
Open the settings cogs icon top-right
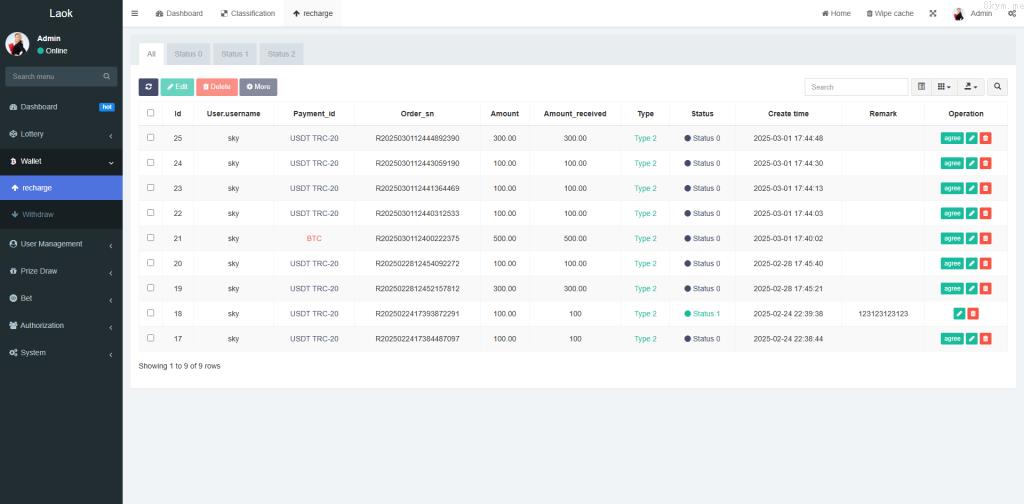[1012, 14]
